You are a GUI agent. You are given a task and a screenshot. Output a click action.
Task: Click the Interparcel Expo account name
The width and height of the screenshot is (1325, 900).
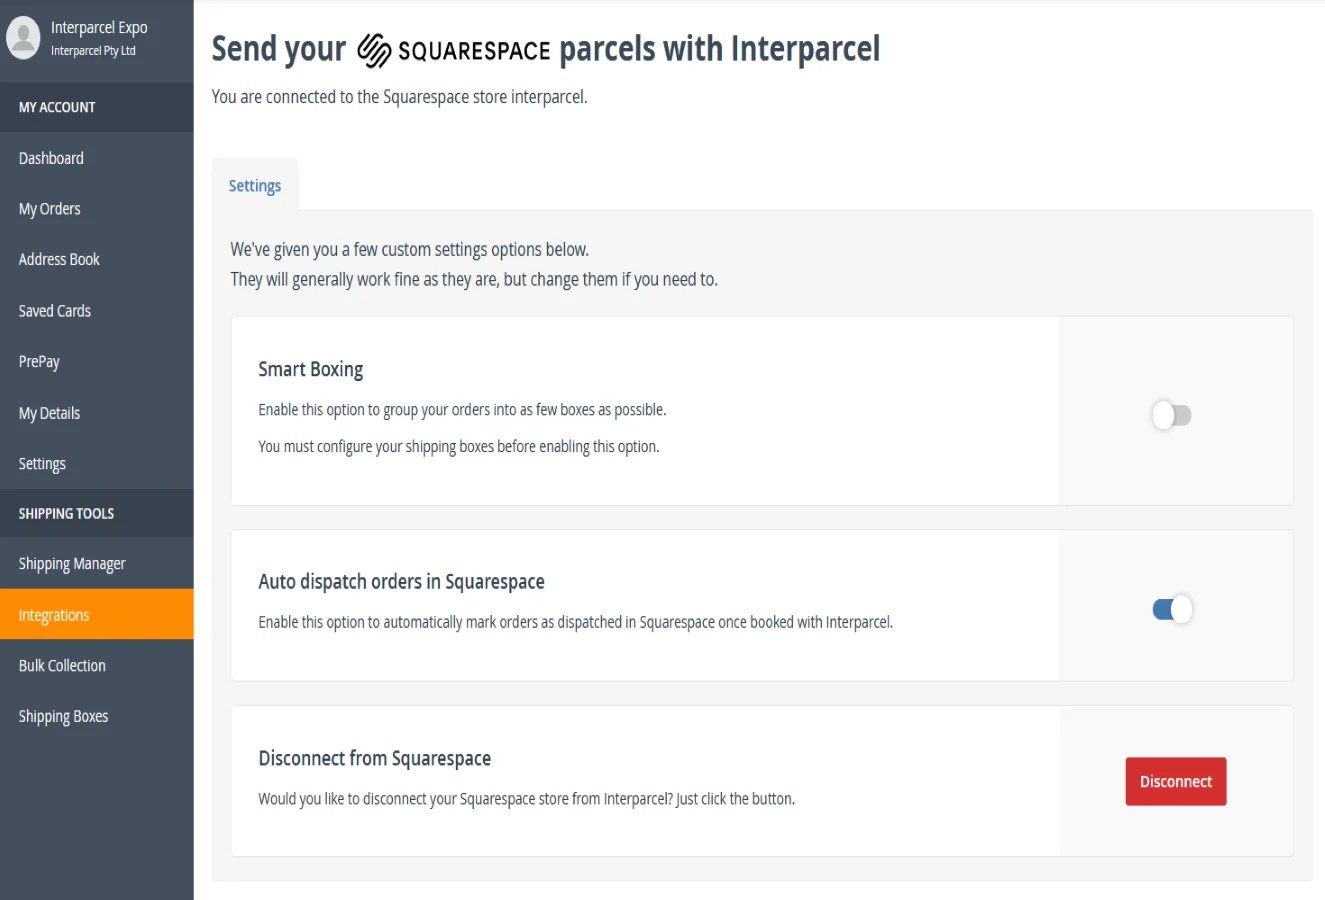coord(98,27)
